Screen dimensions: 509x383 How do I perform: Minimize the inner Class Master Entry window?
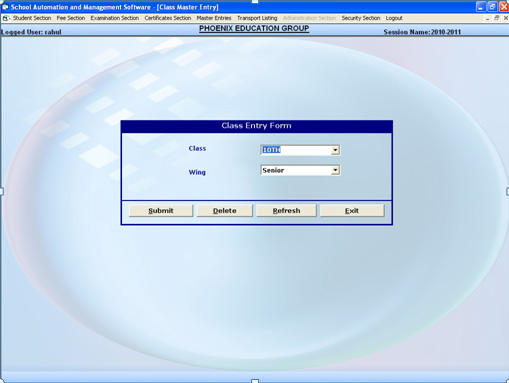pos(487,18)
